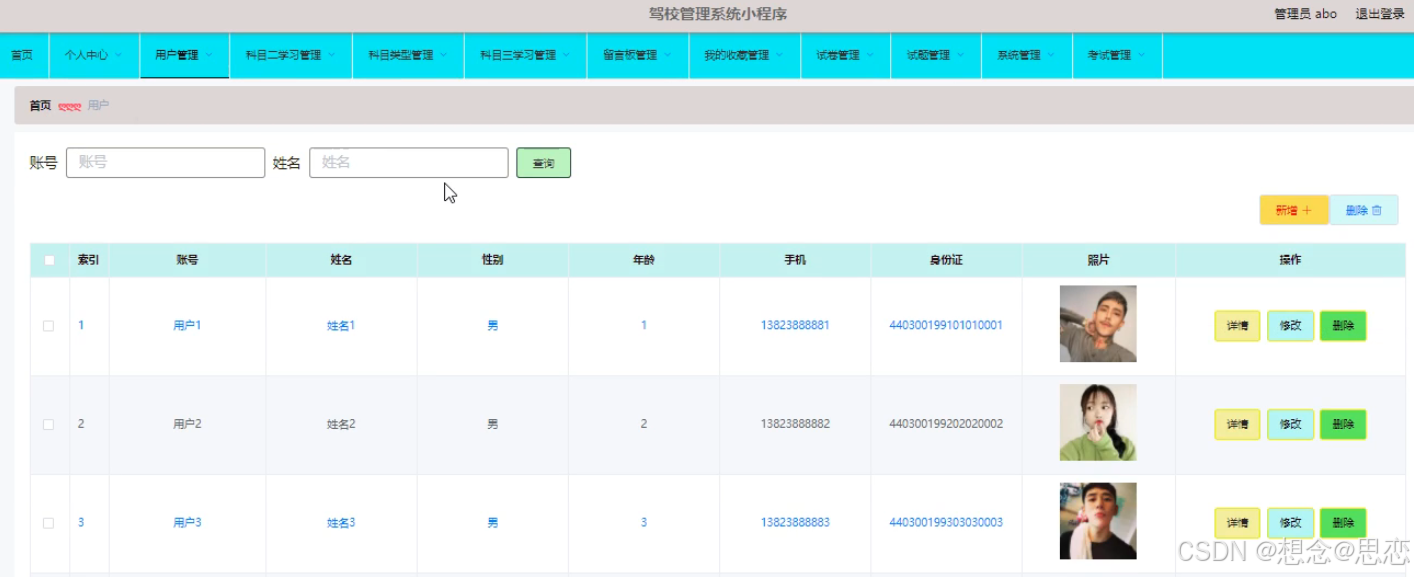Click the account cell 用户2
The image size is (1414, 577).
[187, 424]
